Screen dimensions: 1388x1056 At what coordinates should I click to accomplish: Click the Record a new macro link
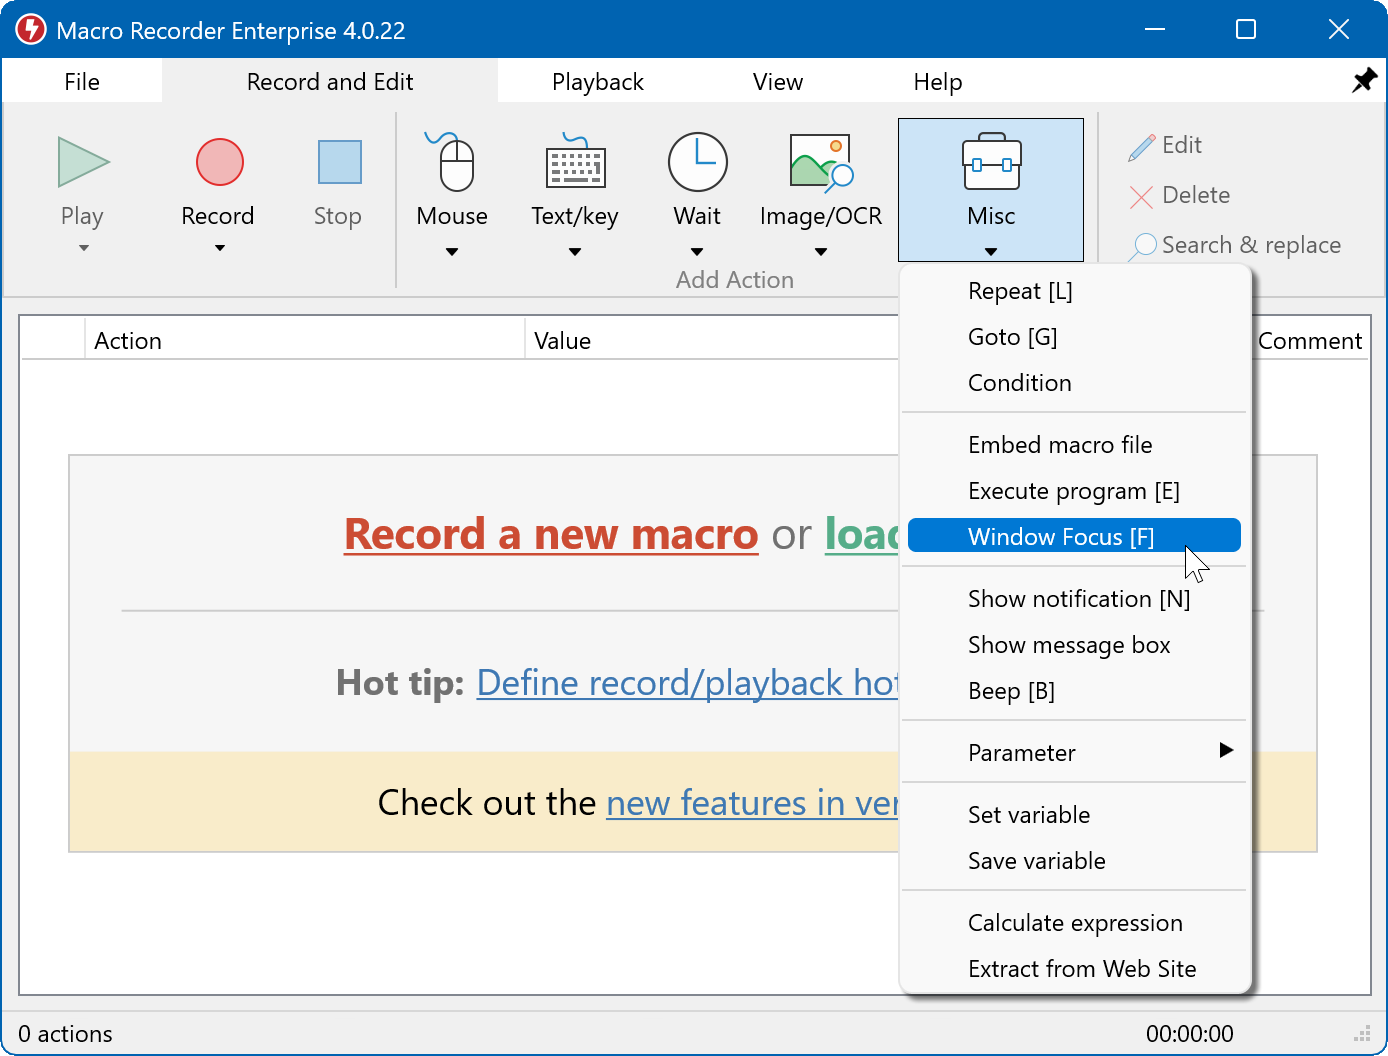pyautogui.click(x=551, y=534)
